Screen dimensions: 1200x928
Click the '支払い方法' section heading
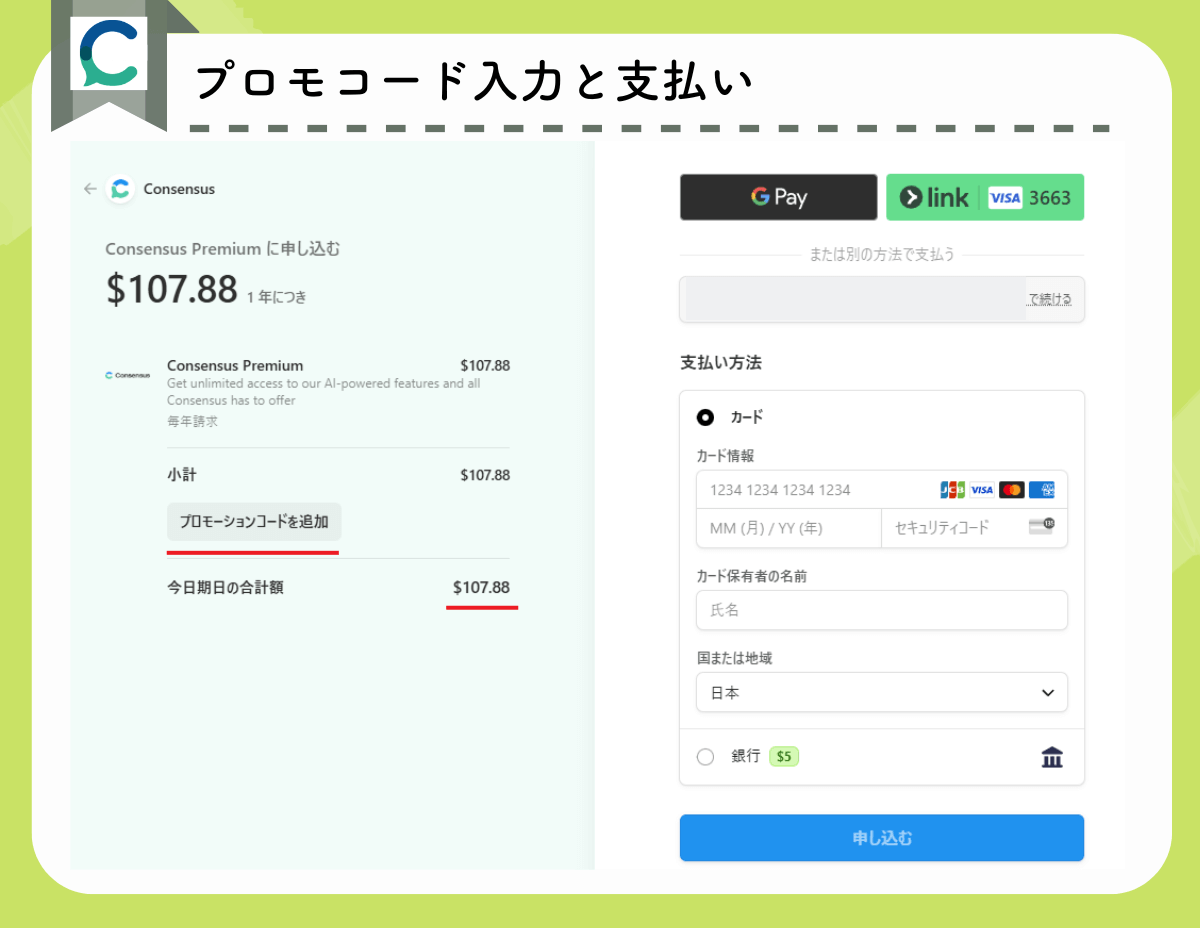point(721,363)
